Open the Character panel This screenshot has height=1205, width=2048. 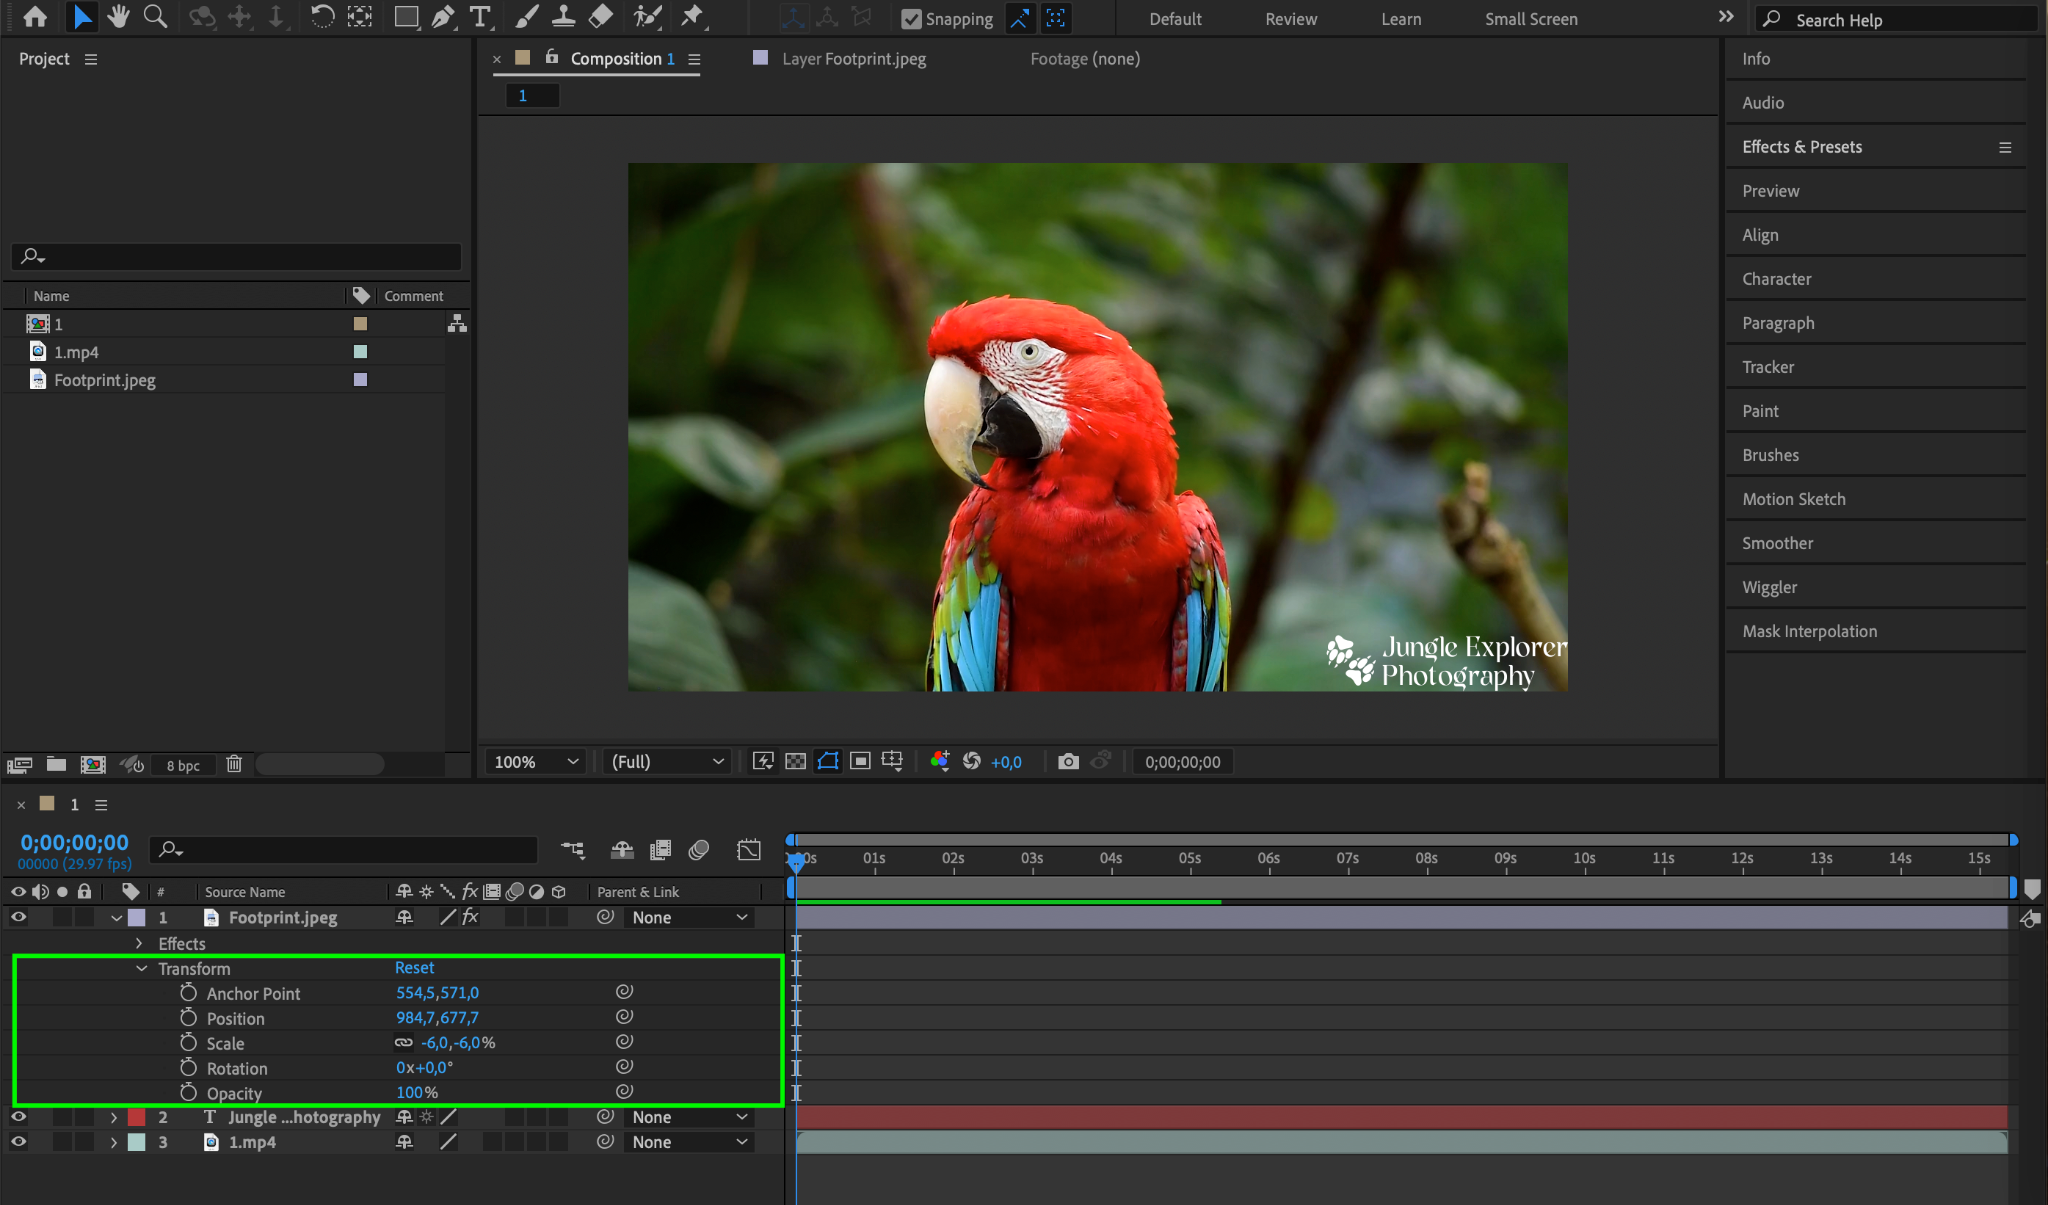pyautogui.click(x=1776, y=279)
